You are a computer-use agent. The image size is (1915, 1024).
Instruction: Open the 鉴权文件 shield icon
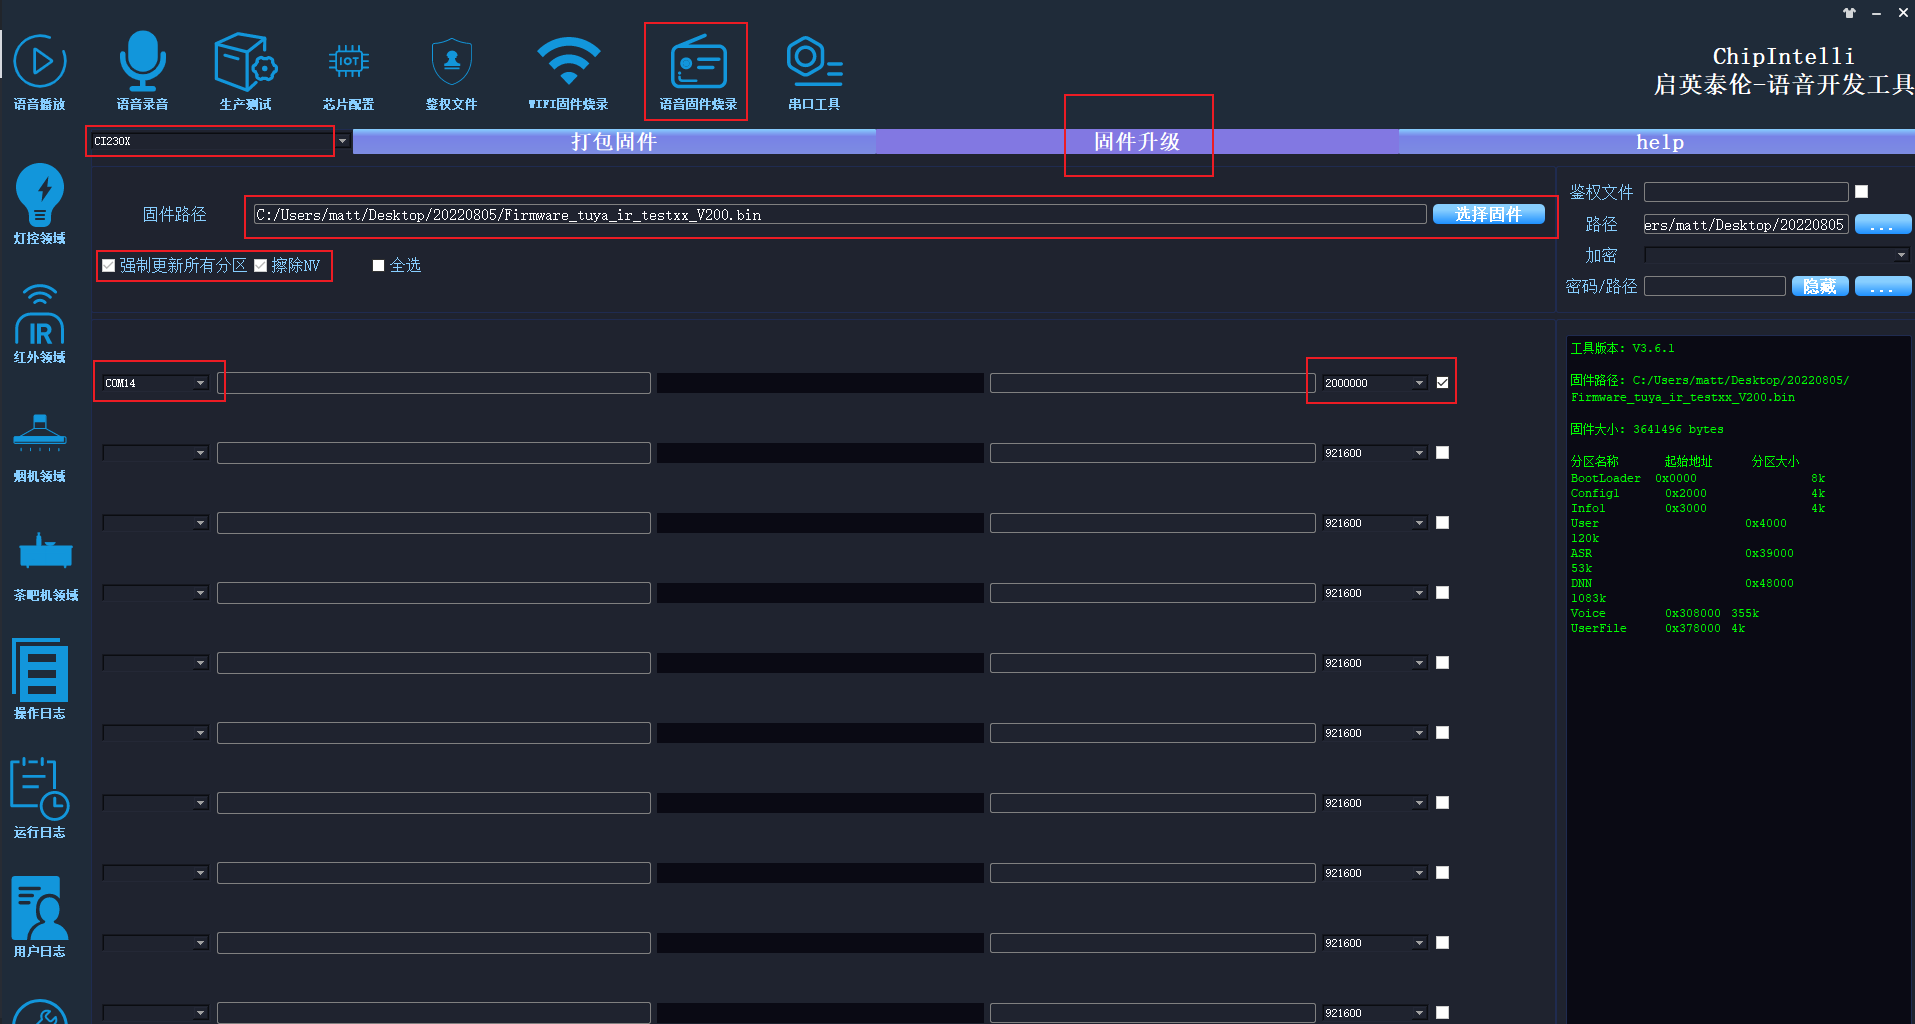pos(451,70)
